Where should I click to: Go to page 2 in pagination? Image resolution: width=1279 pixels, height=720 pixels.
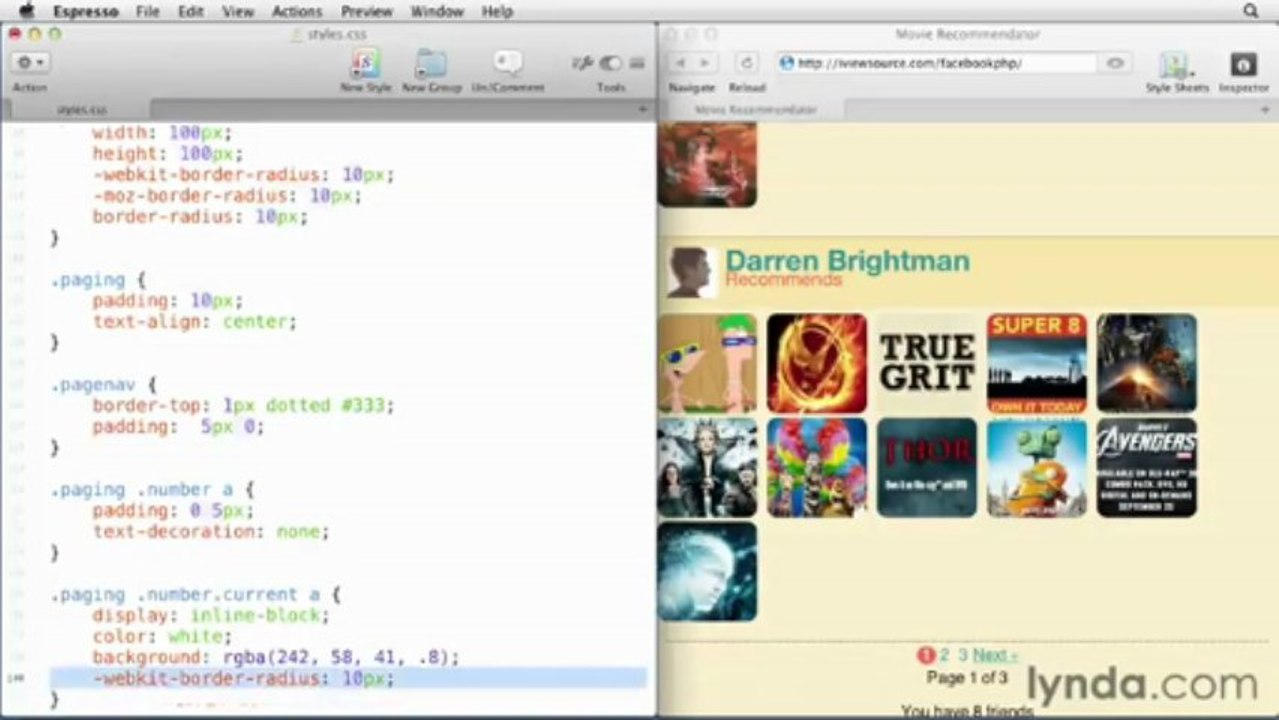coord(943,655)
